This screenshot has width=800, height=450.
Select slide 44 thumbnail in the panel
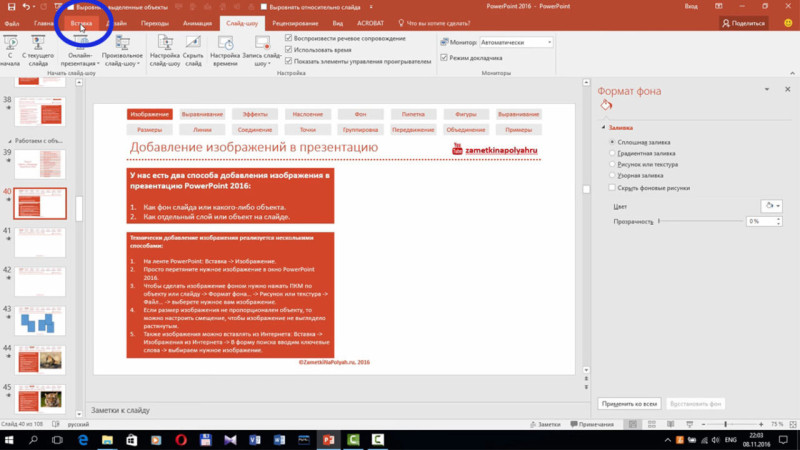40,360
